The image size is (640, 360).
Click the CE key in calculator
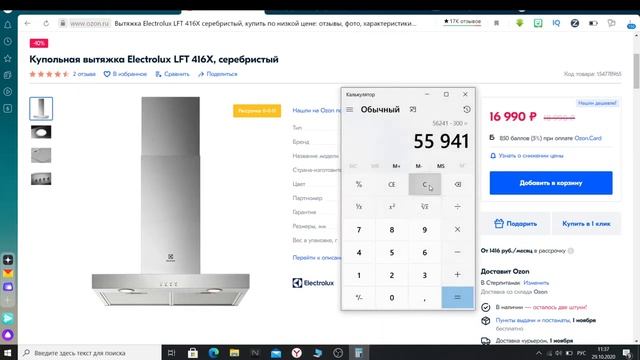pyautogui.click(x=392, y=184)
